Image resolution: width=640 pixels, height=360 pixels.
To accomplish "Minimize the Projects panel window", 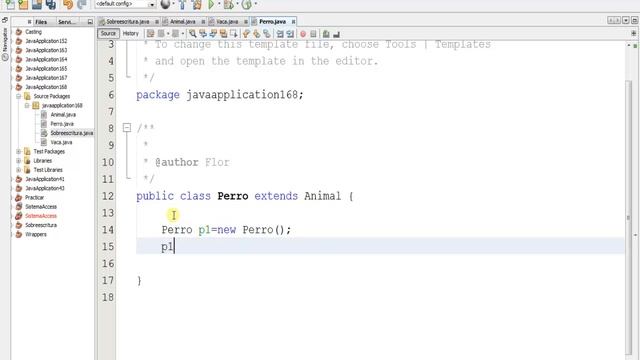I will pyautogui.click(x=90, y=22).
